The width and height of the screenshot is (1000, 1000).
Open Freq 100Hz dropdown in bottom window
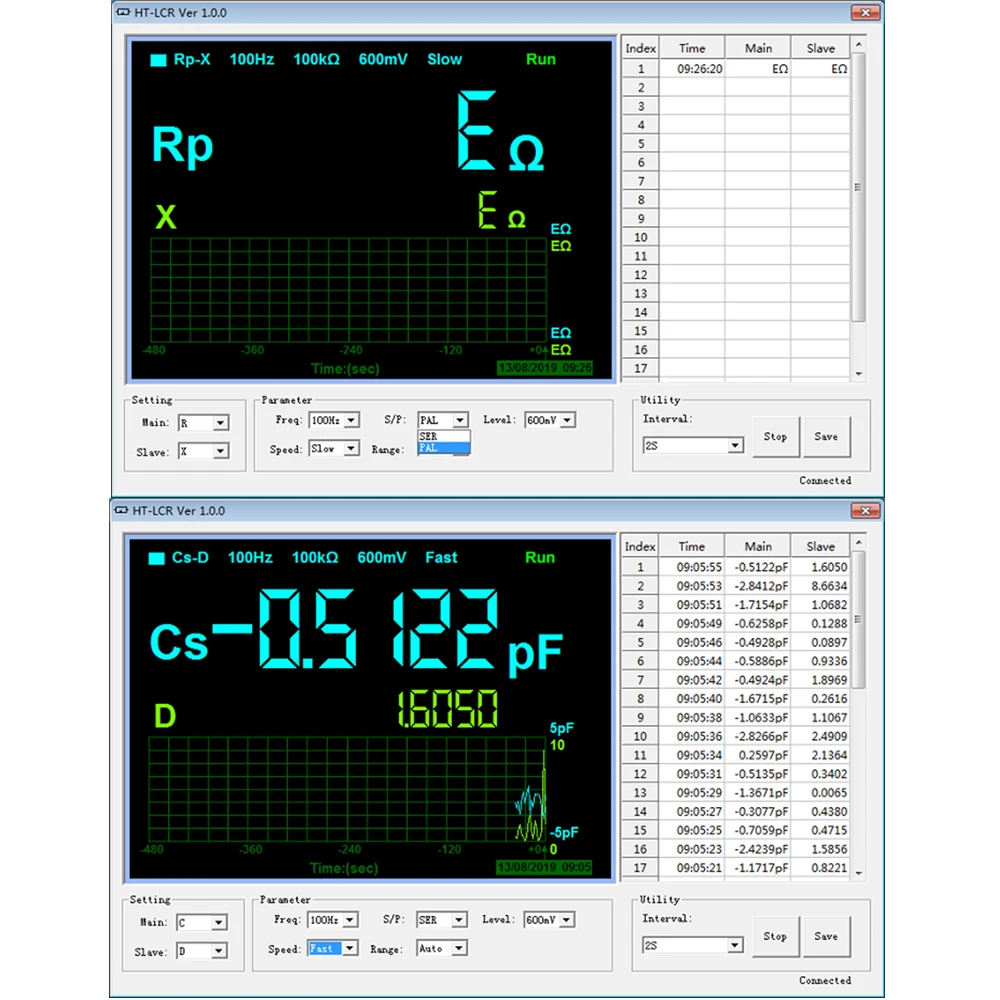(x=333, y=920)
